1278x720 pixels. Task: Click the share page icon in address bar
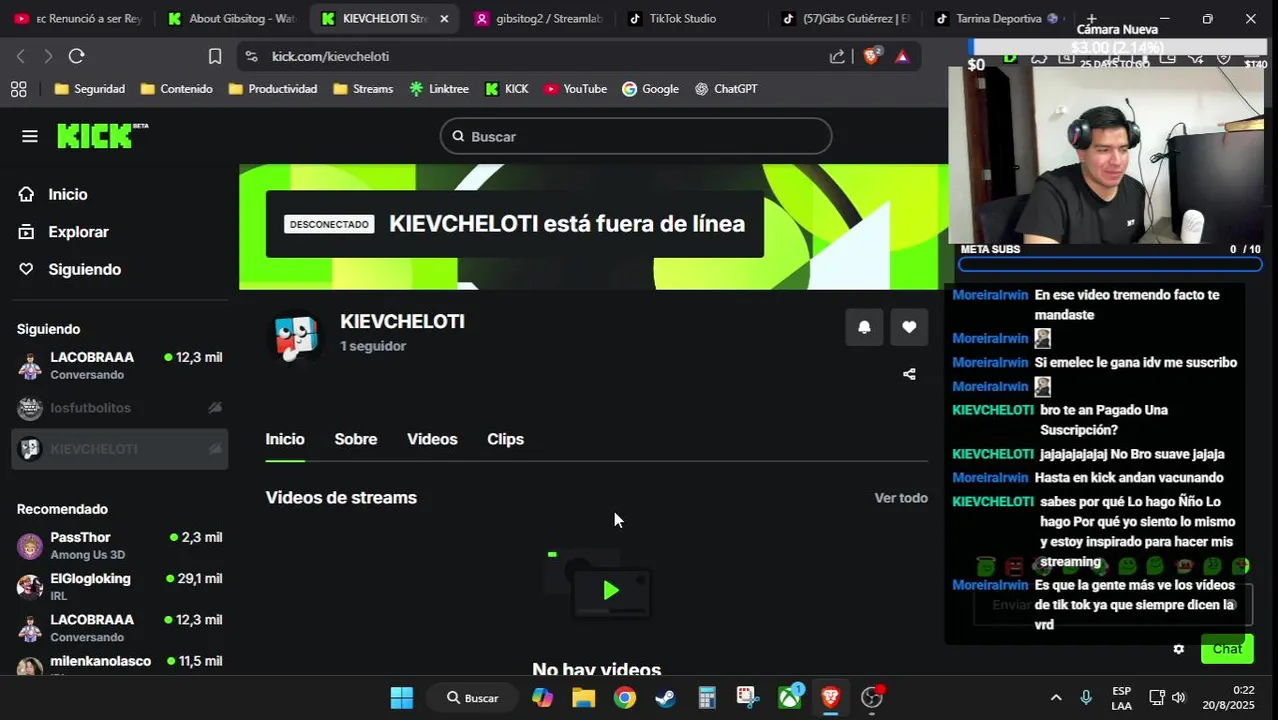tap(837, 56)
